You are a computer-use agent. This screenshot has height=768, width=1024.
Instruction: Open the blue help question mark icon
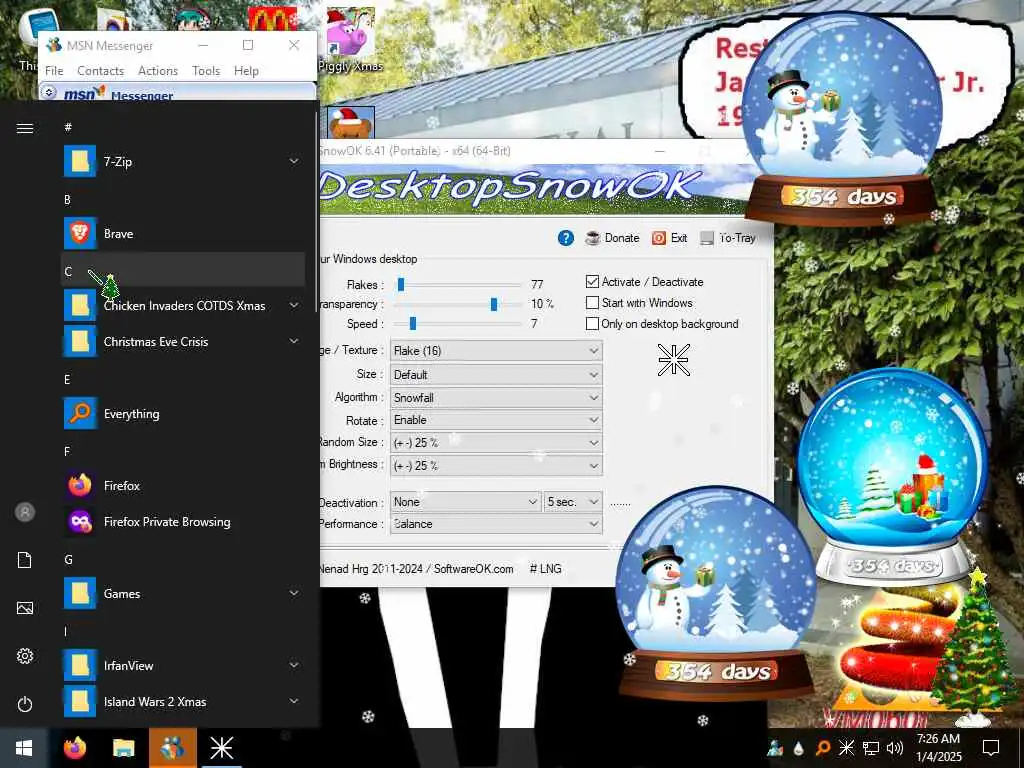point(566,238)
